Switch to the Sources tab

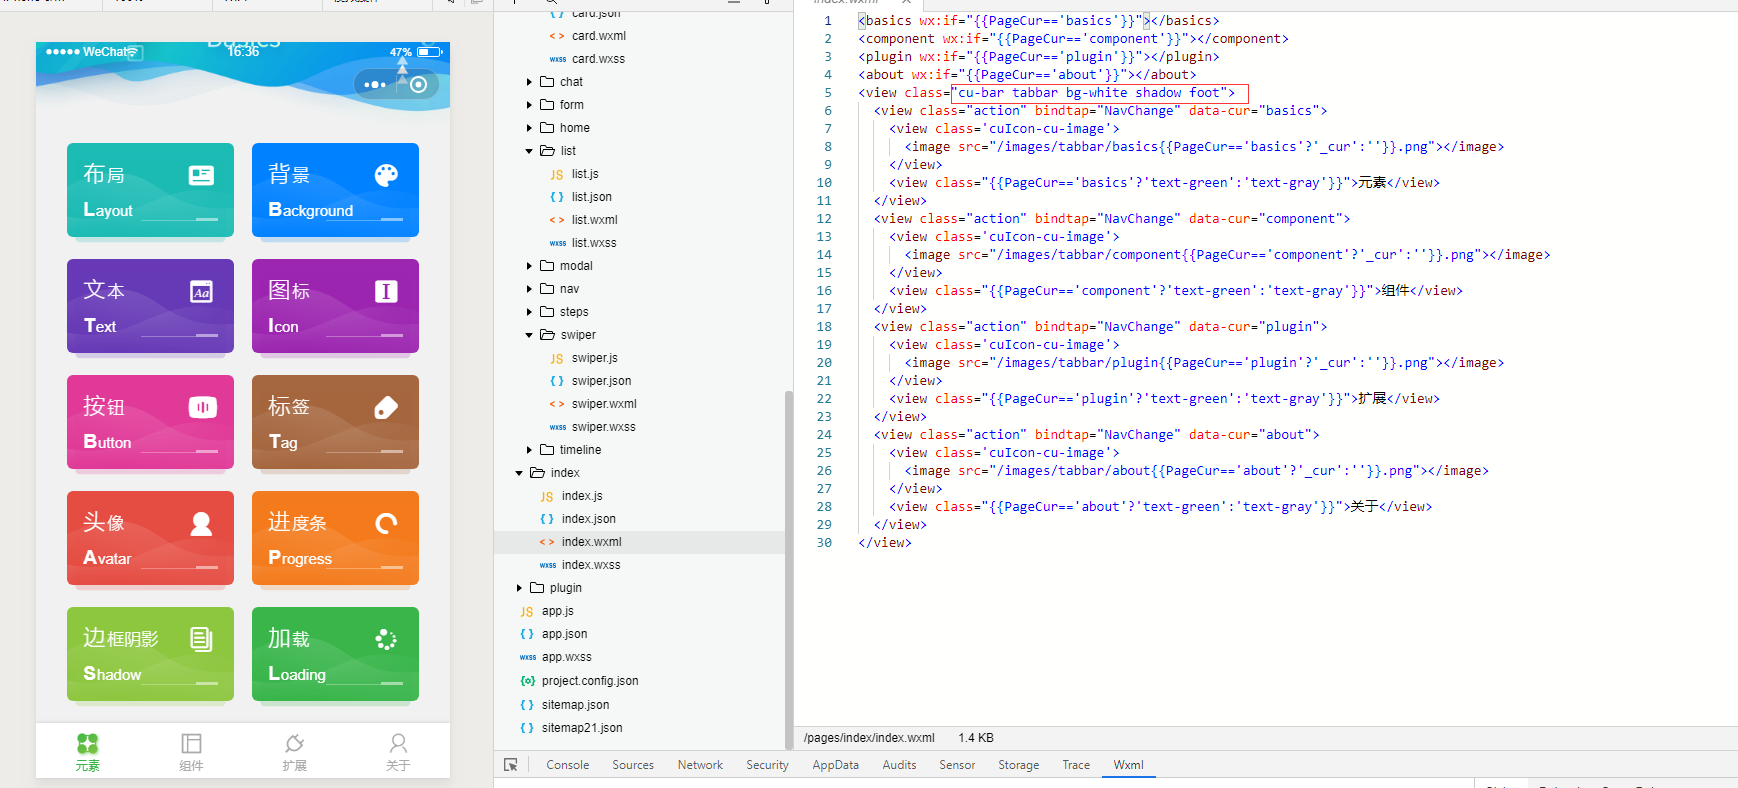pyautogui.click(x=633, y=765)
